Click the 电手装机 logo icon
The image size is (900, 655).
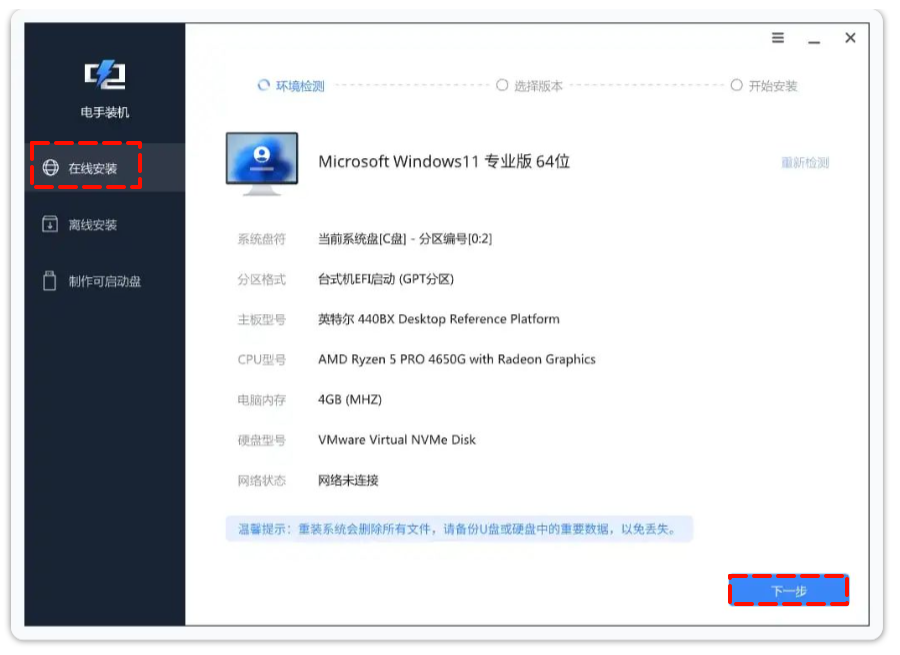tap(105, 75)
